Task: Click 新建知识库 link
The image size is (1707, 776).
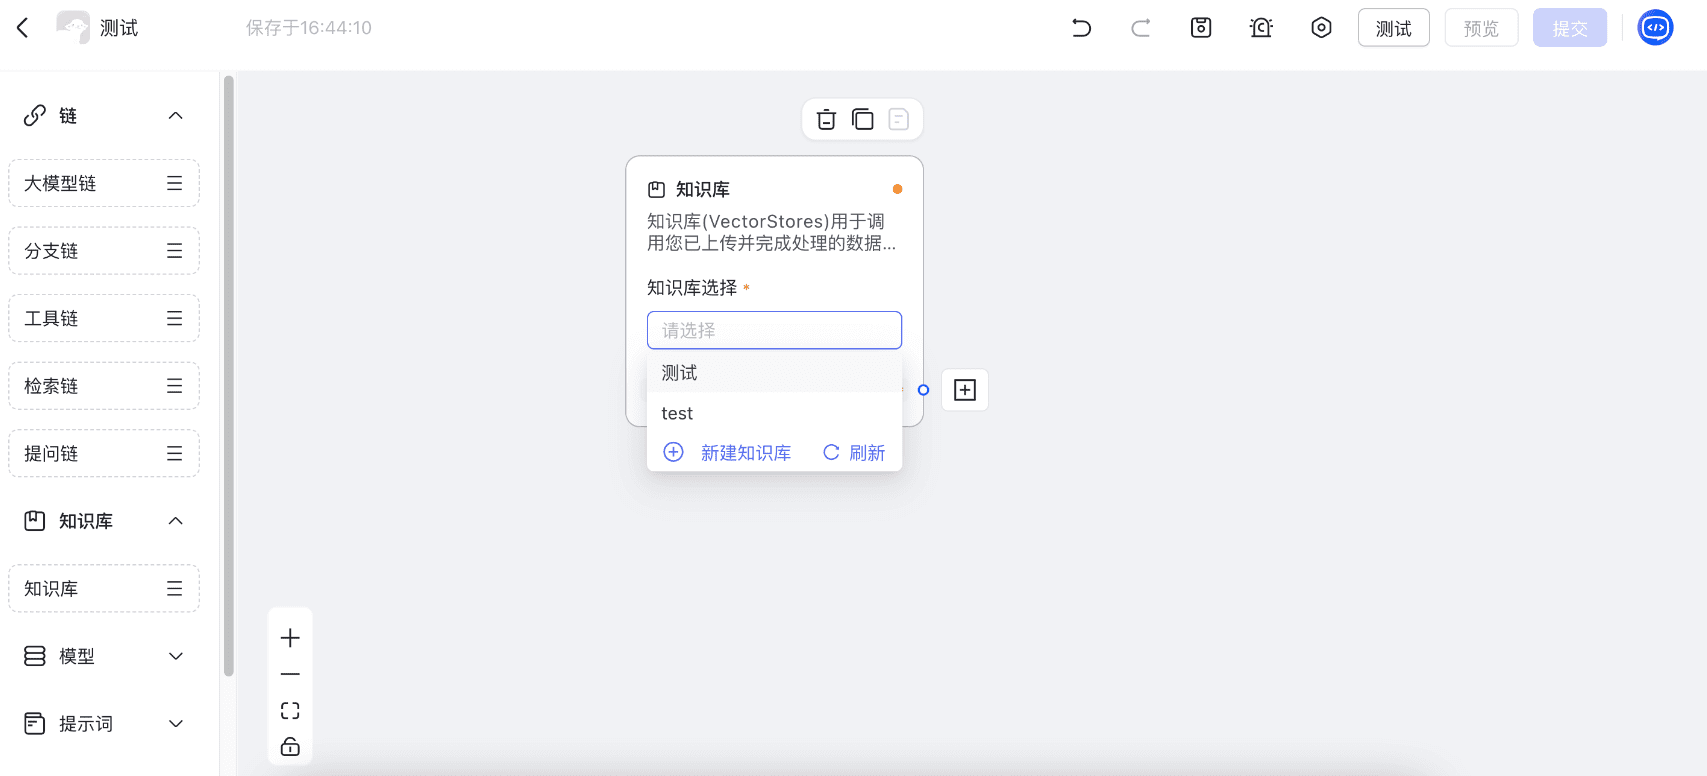Action: 728,453
